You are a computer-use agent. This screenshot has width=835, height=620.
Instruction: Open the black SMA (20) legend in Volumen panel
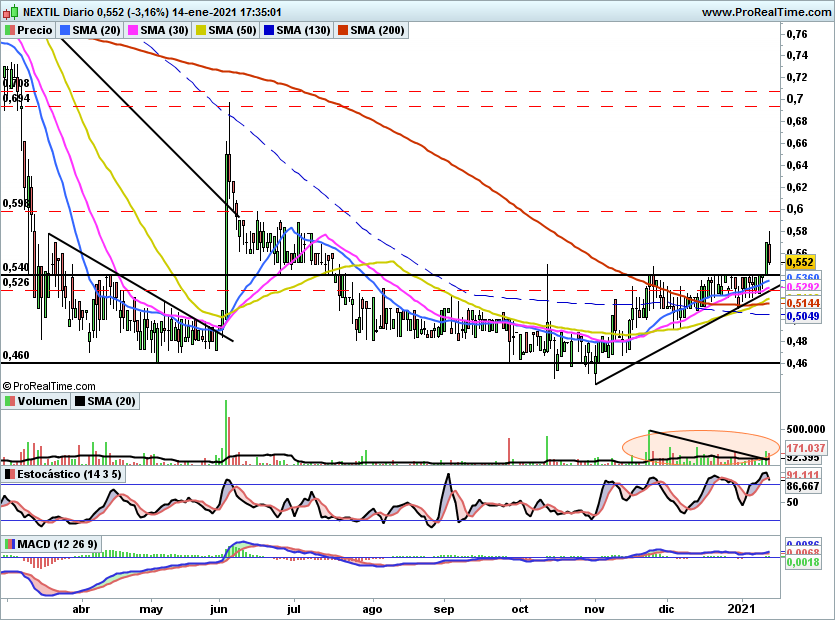[x=105, y=401]
